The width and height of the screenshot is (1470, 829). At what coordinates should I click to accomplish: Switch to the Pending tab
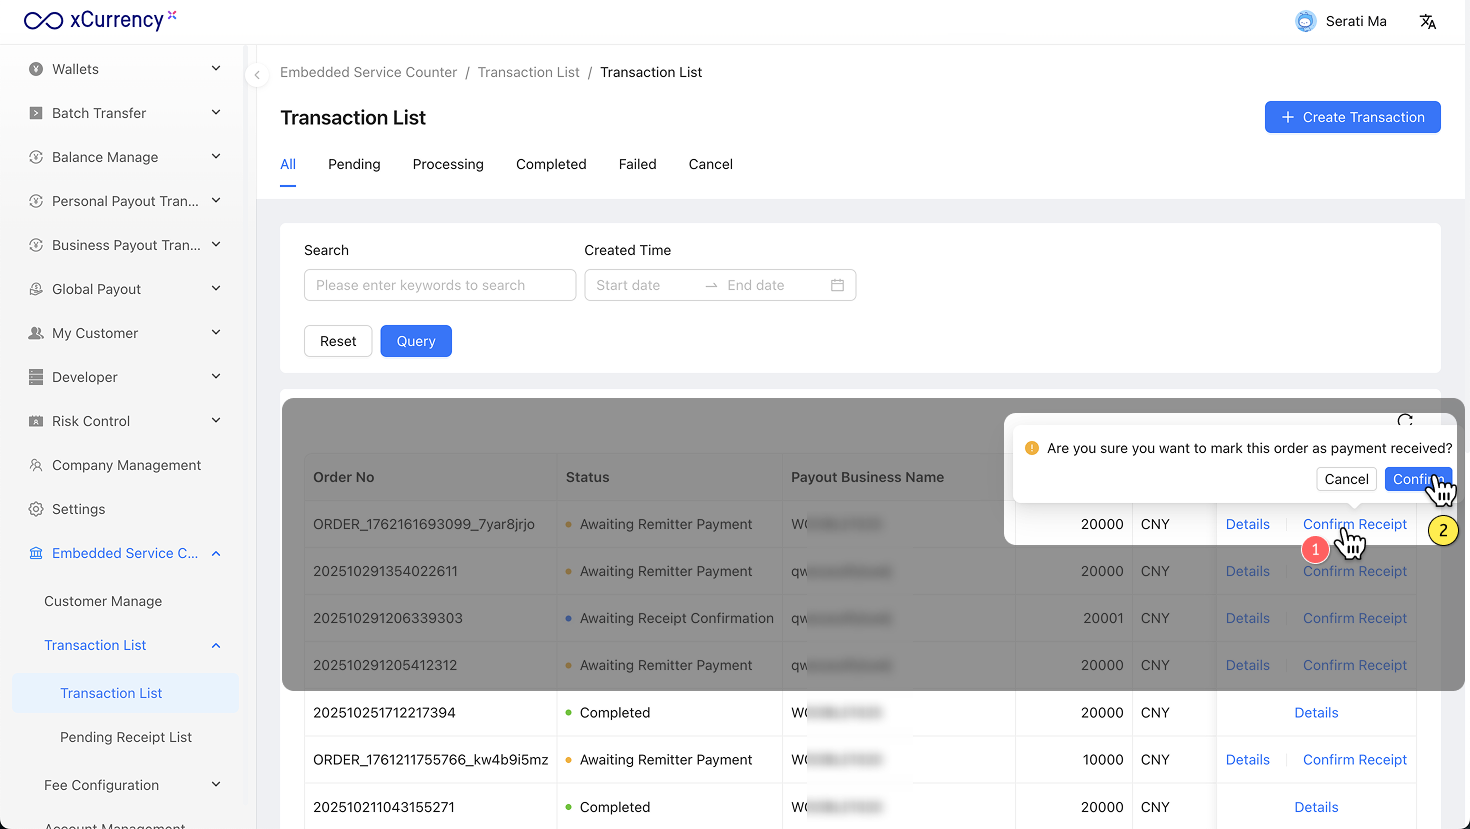[354, 164]
